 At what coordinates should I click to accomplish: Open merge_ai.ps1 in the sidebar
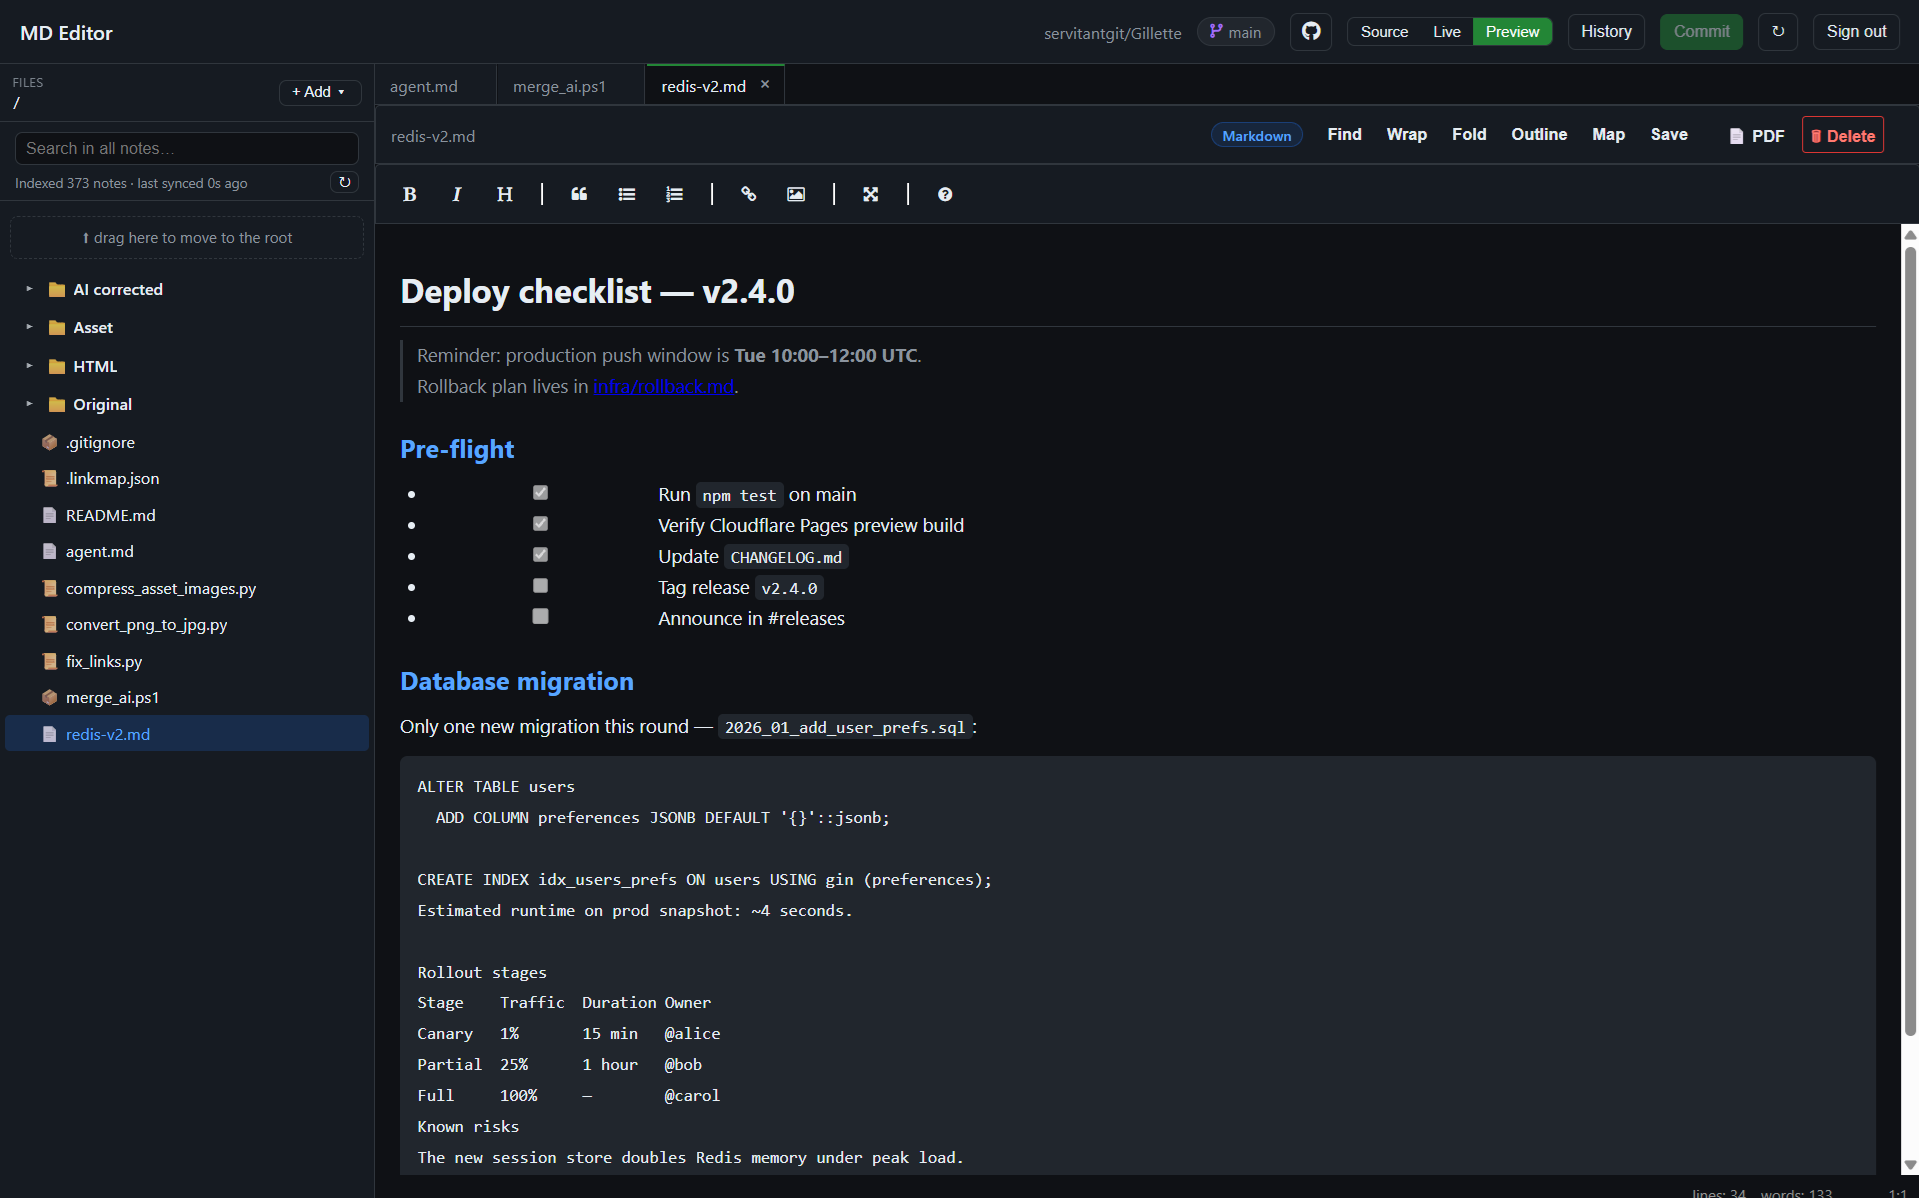point(112,697)
